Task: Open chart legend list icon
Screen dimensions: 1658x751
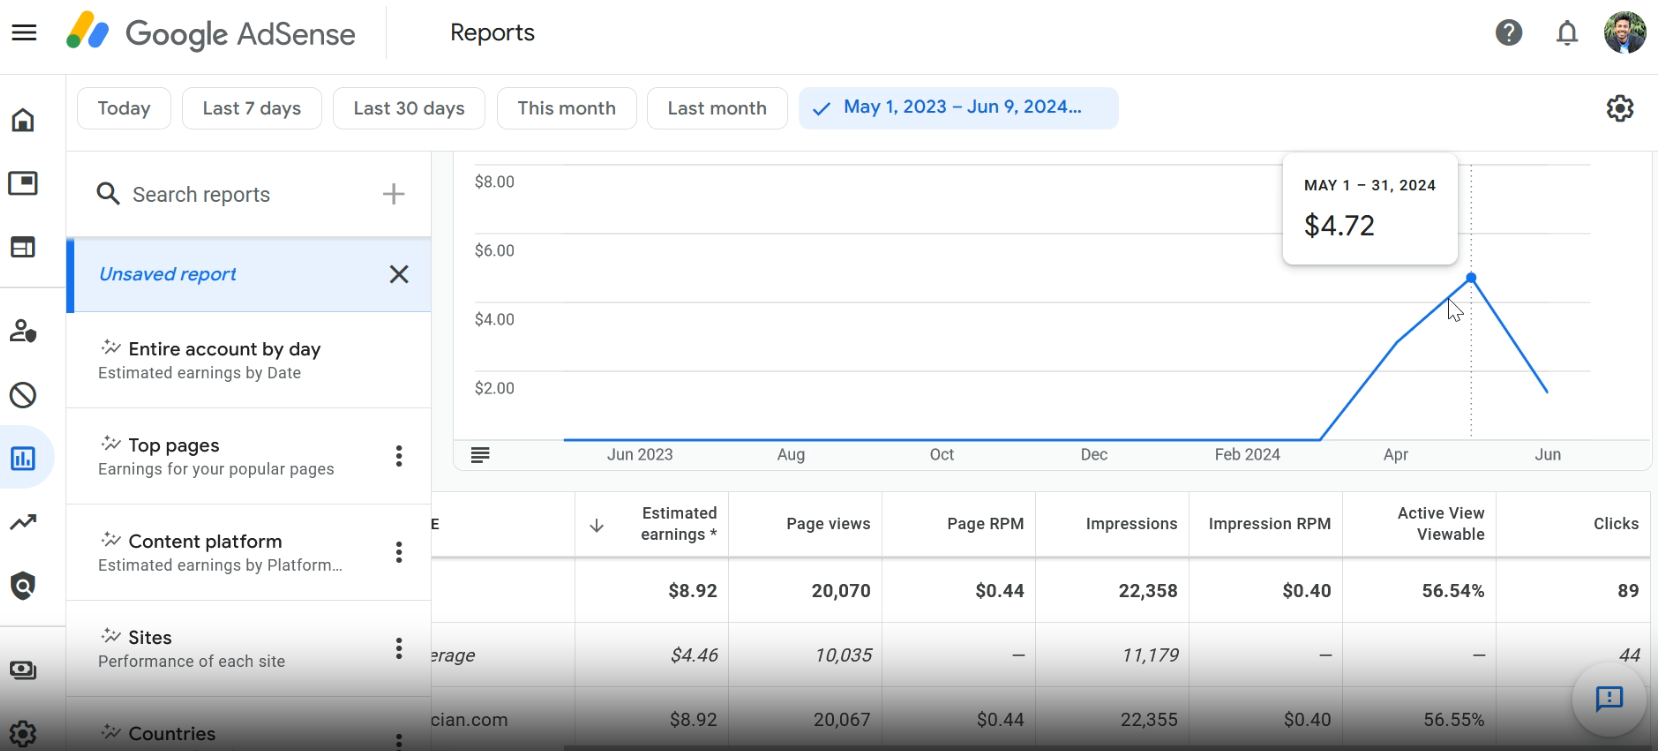Action: click(x=480, y=455)
